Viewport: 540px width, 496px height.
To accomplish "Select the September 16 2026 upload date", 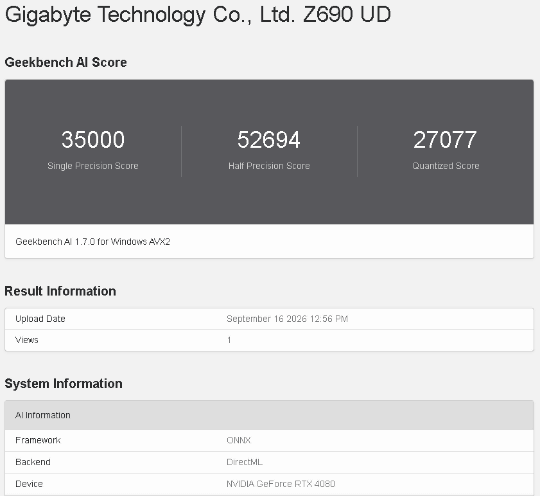I will (287, 319).
